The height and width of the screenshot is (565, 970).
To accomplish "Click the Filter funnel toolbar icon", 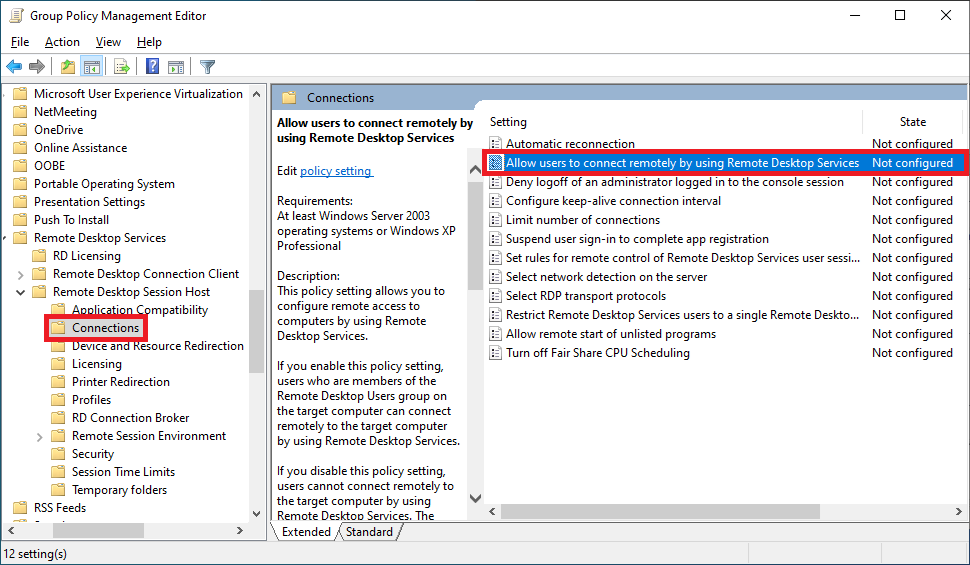I will 207,66.
